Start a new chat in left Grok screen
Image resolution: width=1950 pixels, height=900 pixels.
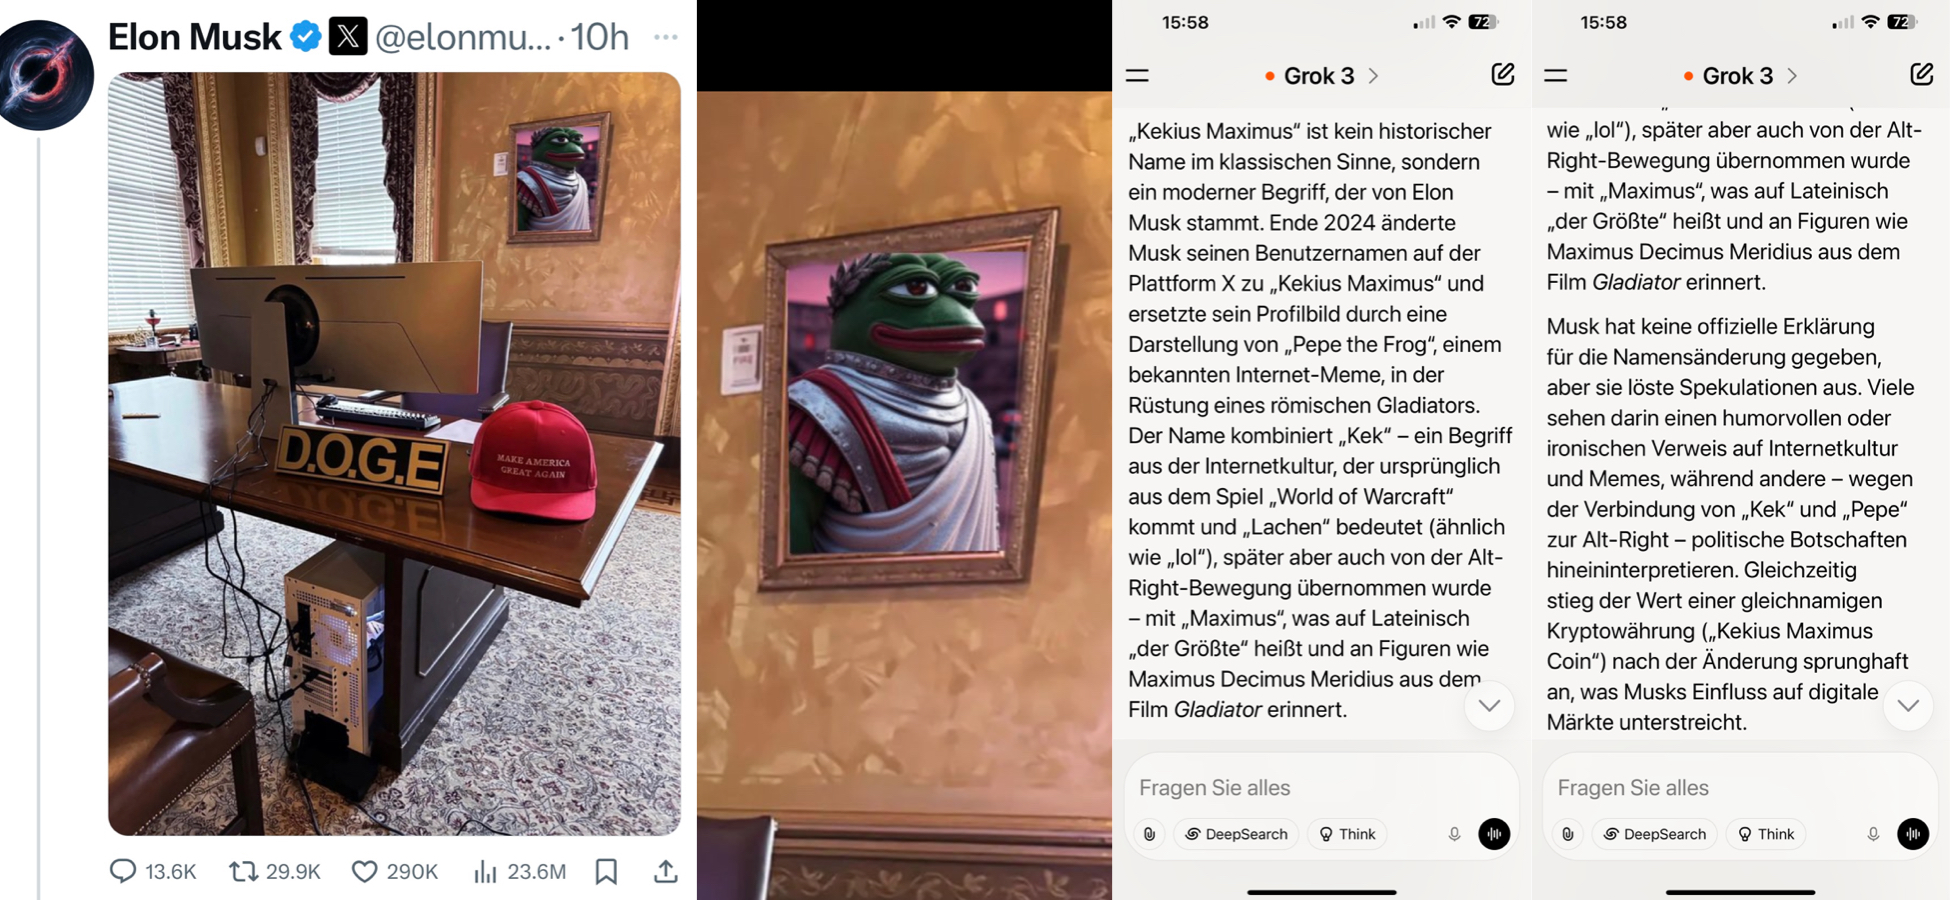click(x=1502, y=74)
